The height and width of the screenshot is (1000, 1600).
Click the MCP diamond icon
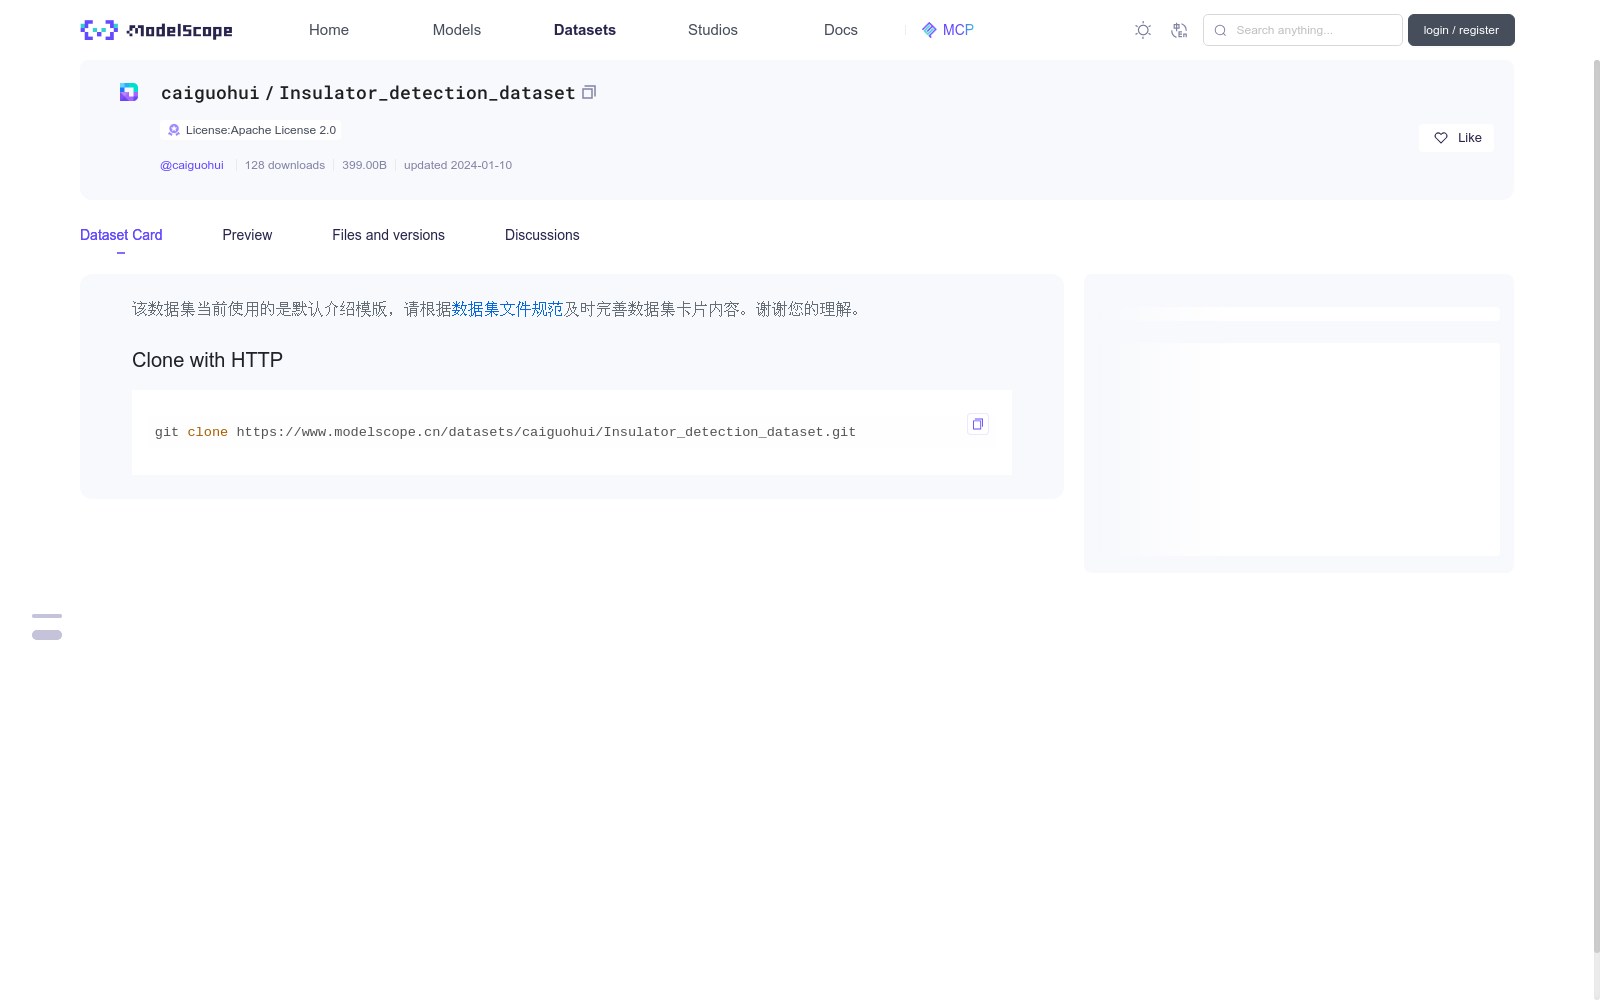929,30
